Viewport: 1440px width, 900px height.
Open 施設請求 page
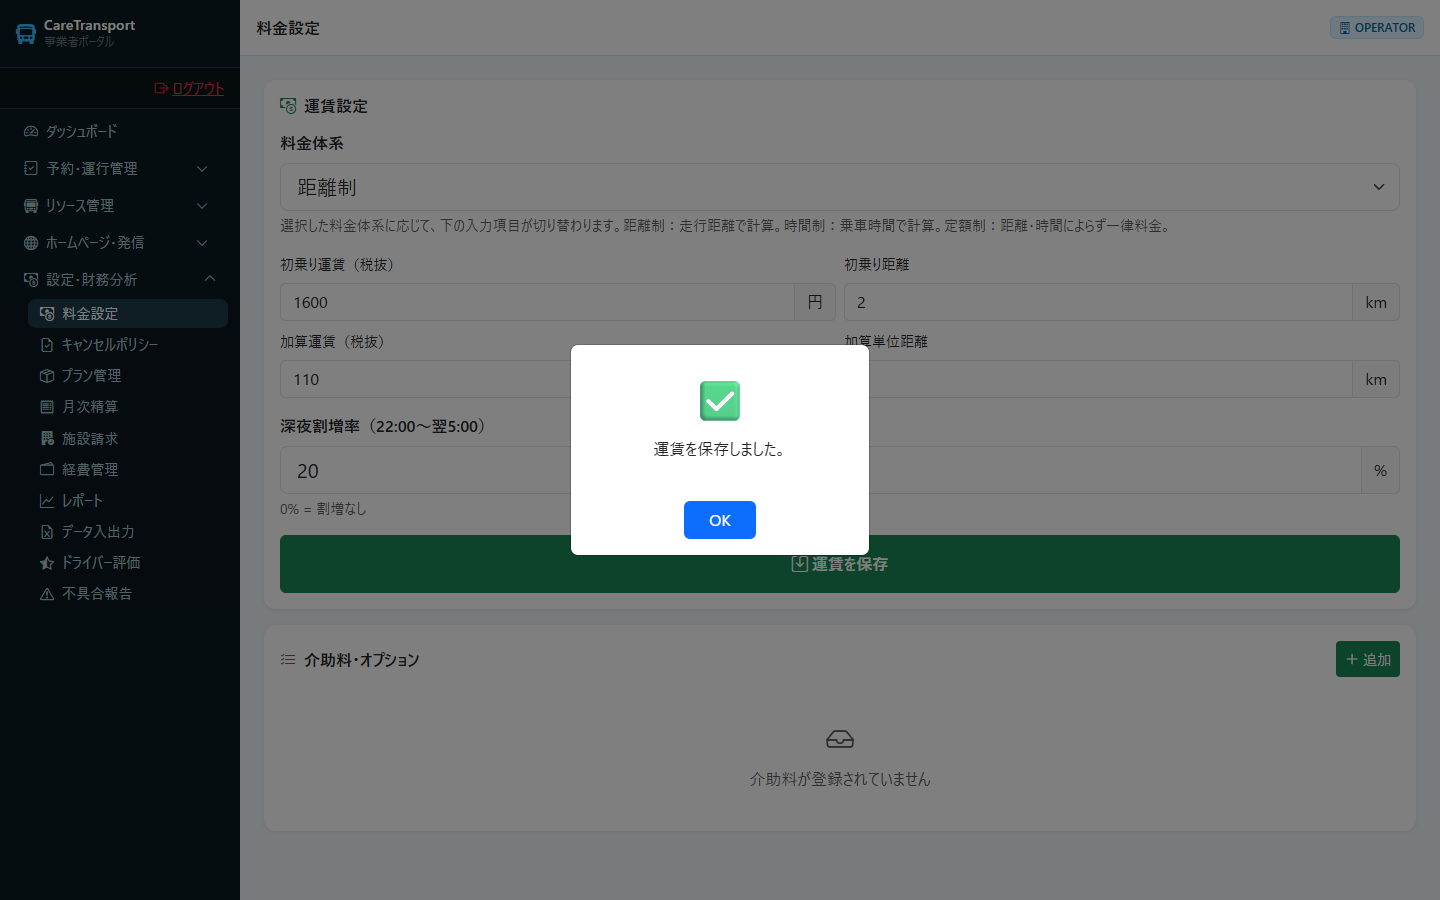click(x=128, y=438)
